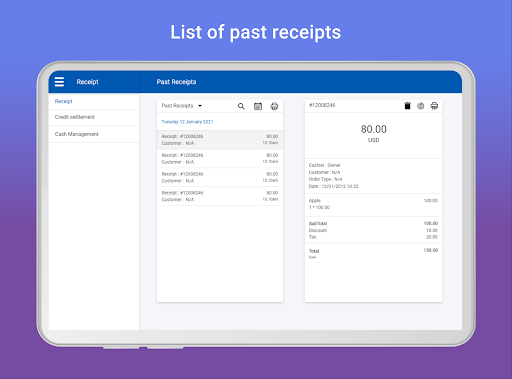Image resolution: width=512 pixels, height=379 pixels.
Task: Click the Receipt title in the header
Action: pos(87,82)
